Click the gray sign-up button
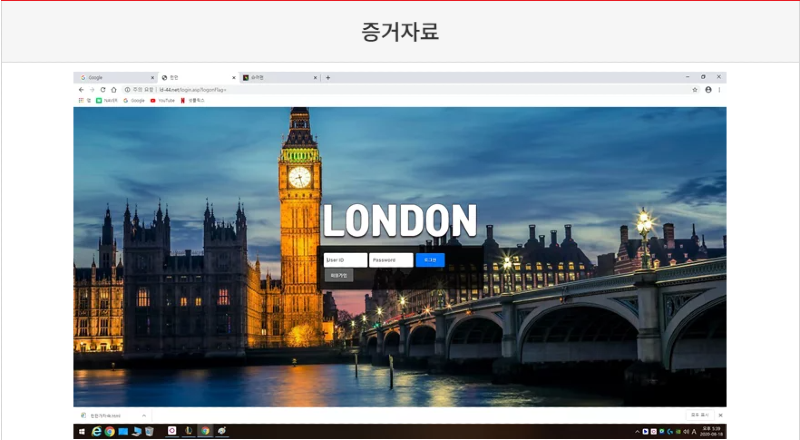Image resolution: width=800 pixels, height=440 pixels. point(337,274)
